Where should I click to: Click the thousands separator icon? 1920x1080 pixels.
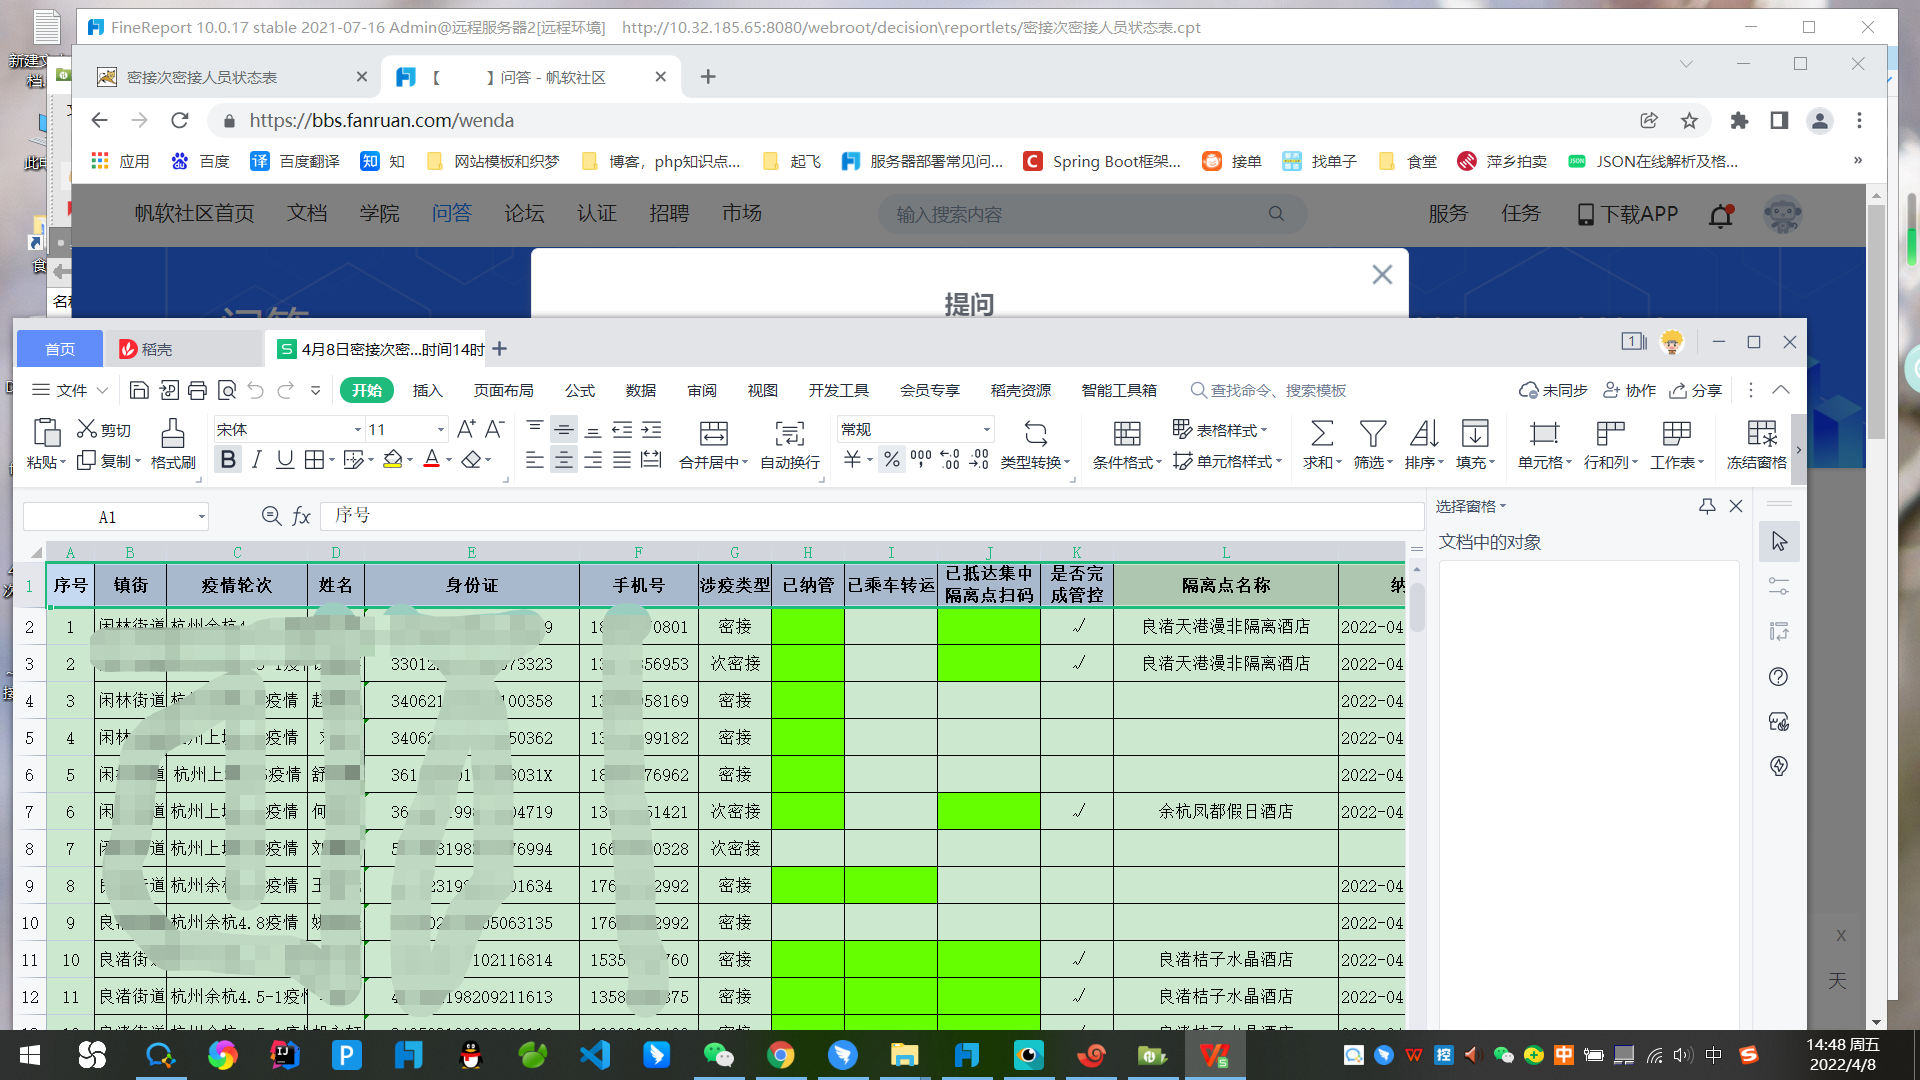(x=920, y=459)
